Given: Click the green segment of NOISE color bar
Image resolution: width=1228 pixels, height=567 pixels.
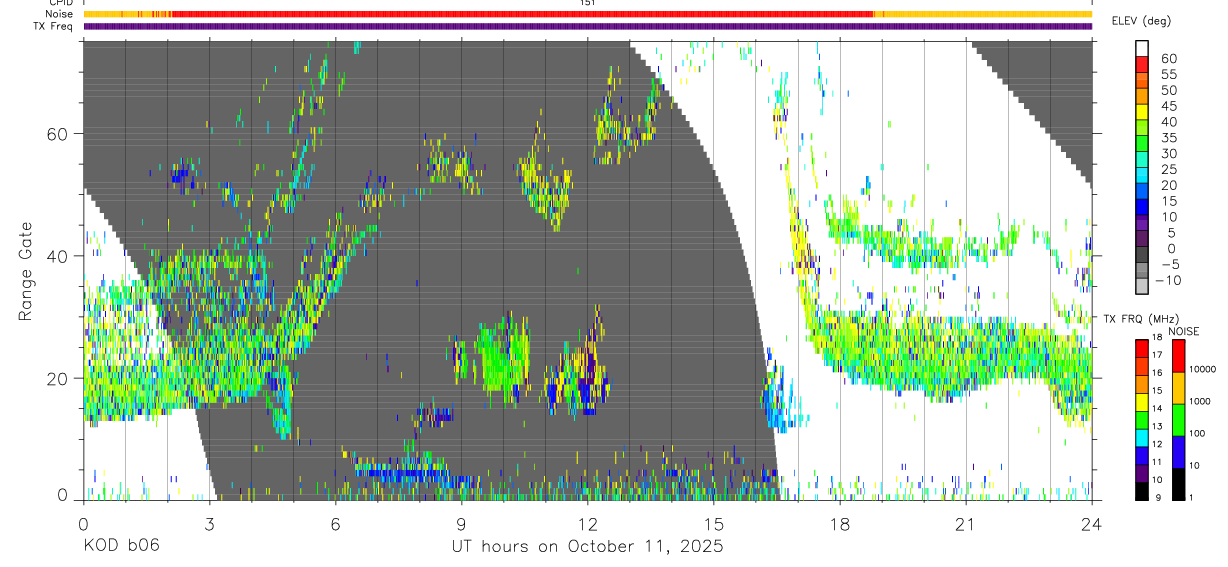Looking at the screenshot, I should [1178, 420].
